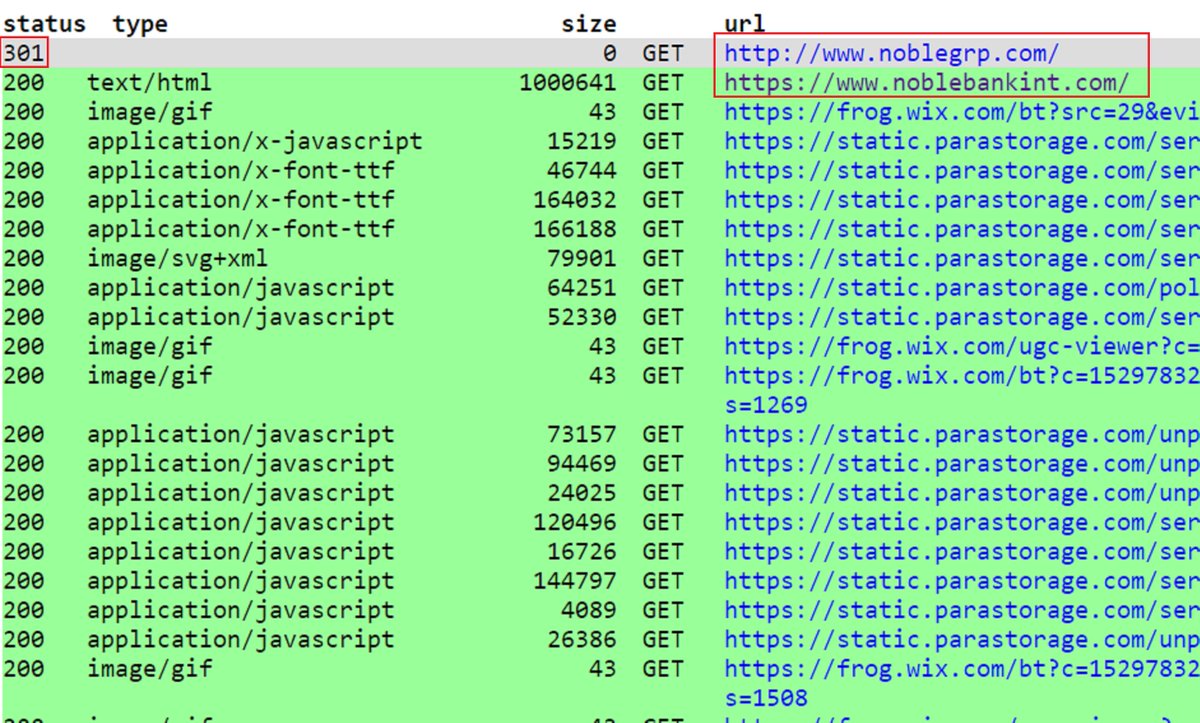Image resolution: width=1200 pixels, height=723 pixels.
Task: Click the wrapped URL text 's=1508'
Action: (766, 698)
